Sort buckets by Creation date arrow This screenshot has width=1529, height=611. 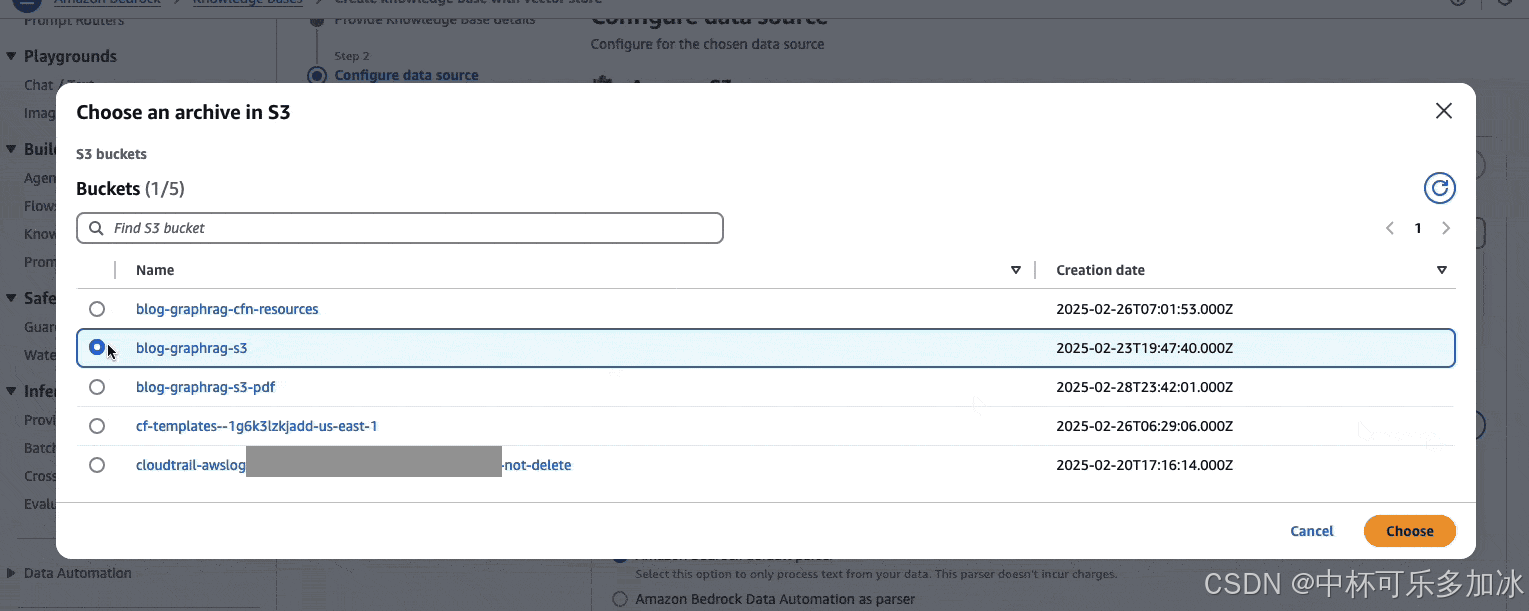point(1441,270)
